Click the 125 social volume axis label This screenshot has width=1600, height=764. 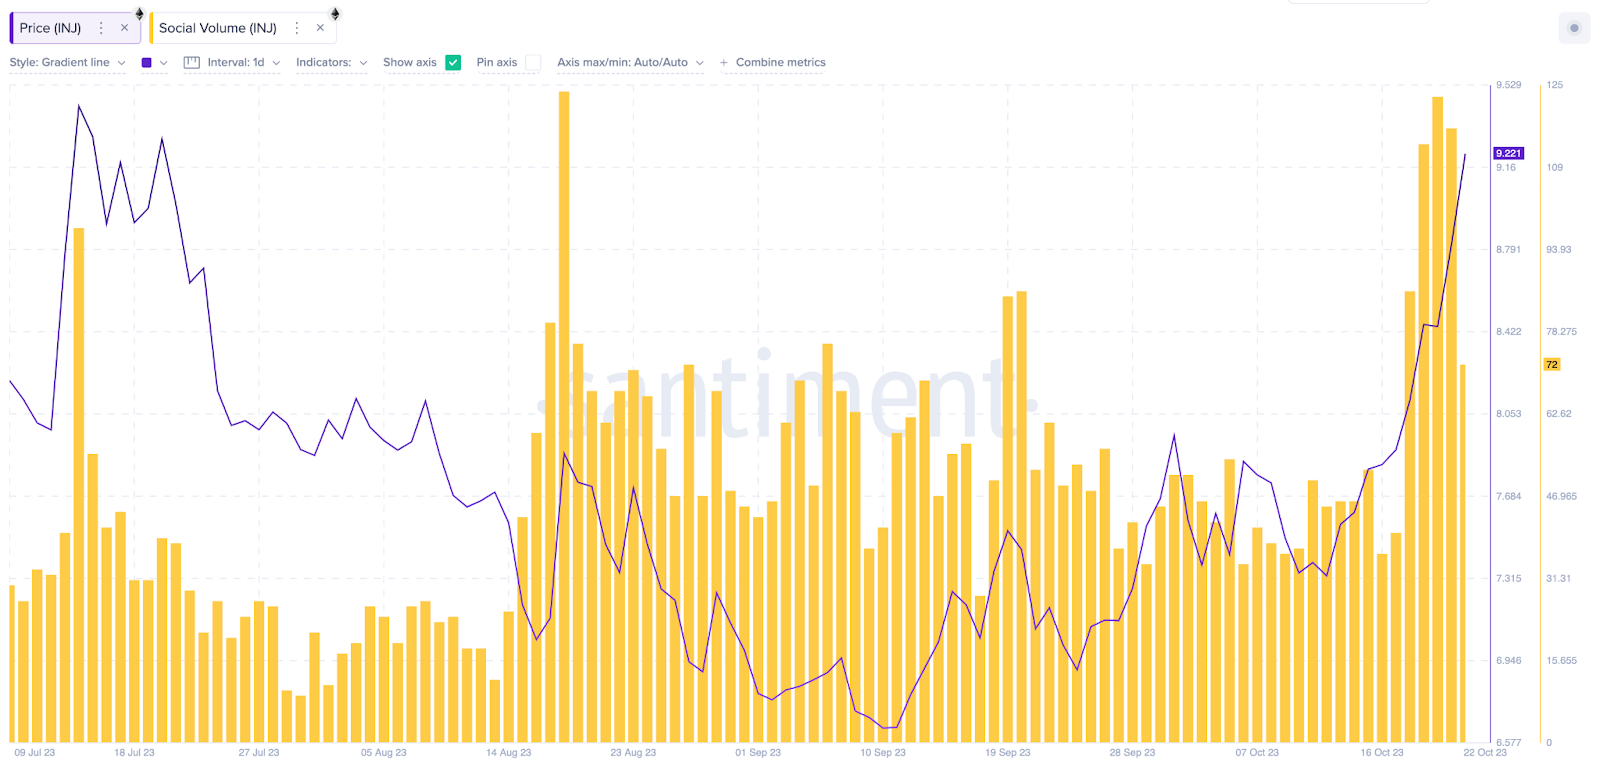coord(1555,85)
